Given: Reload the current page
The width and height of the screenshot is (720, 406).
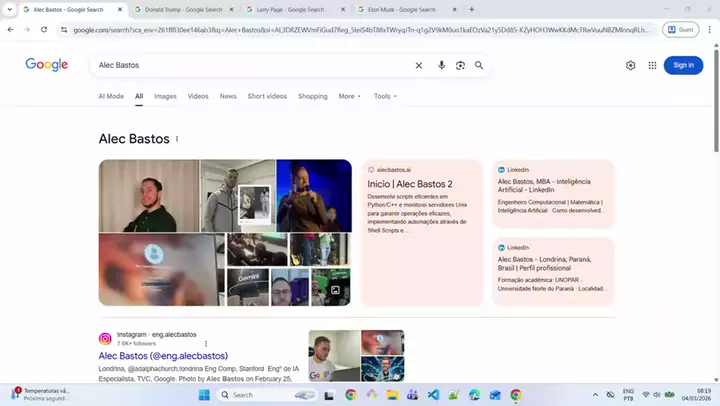Looking at the screenshot, I should coord(44,29).
